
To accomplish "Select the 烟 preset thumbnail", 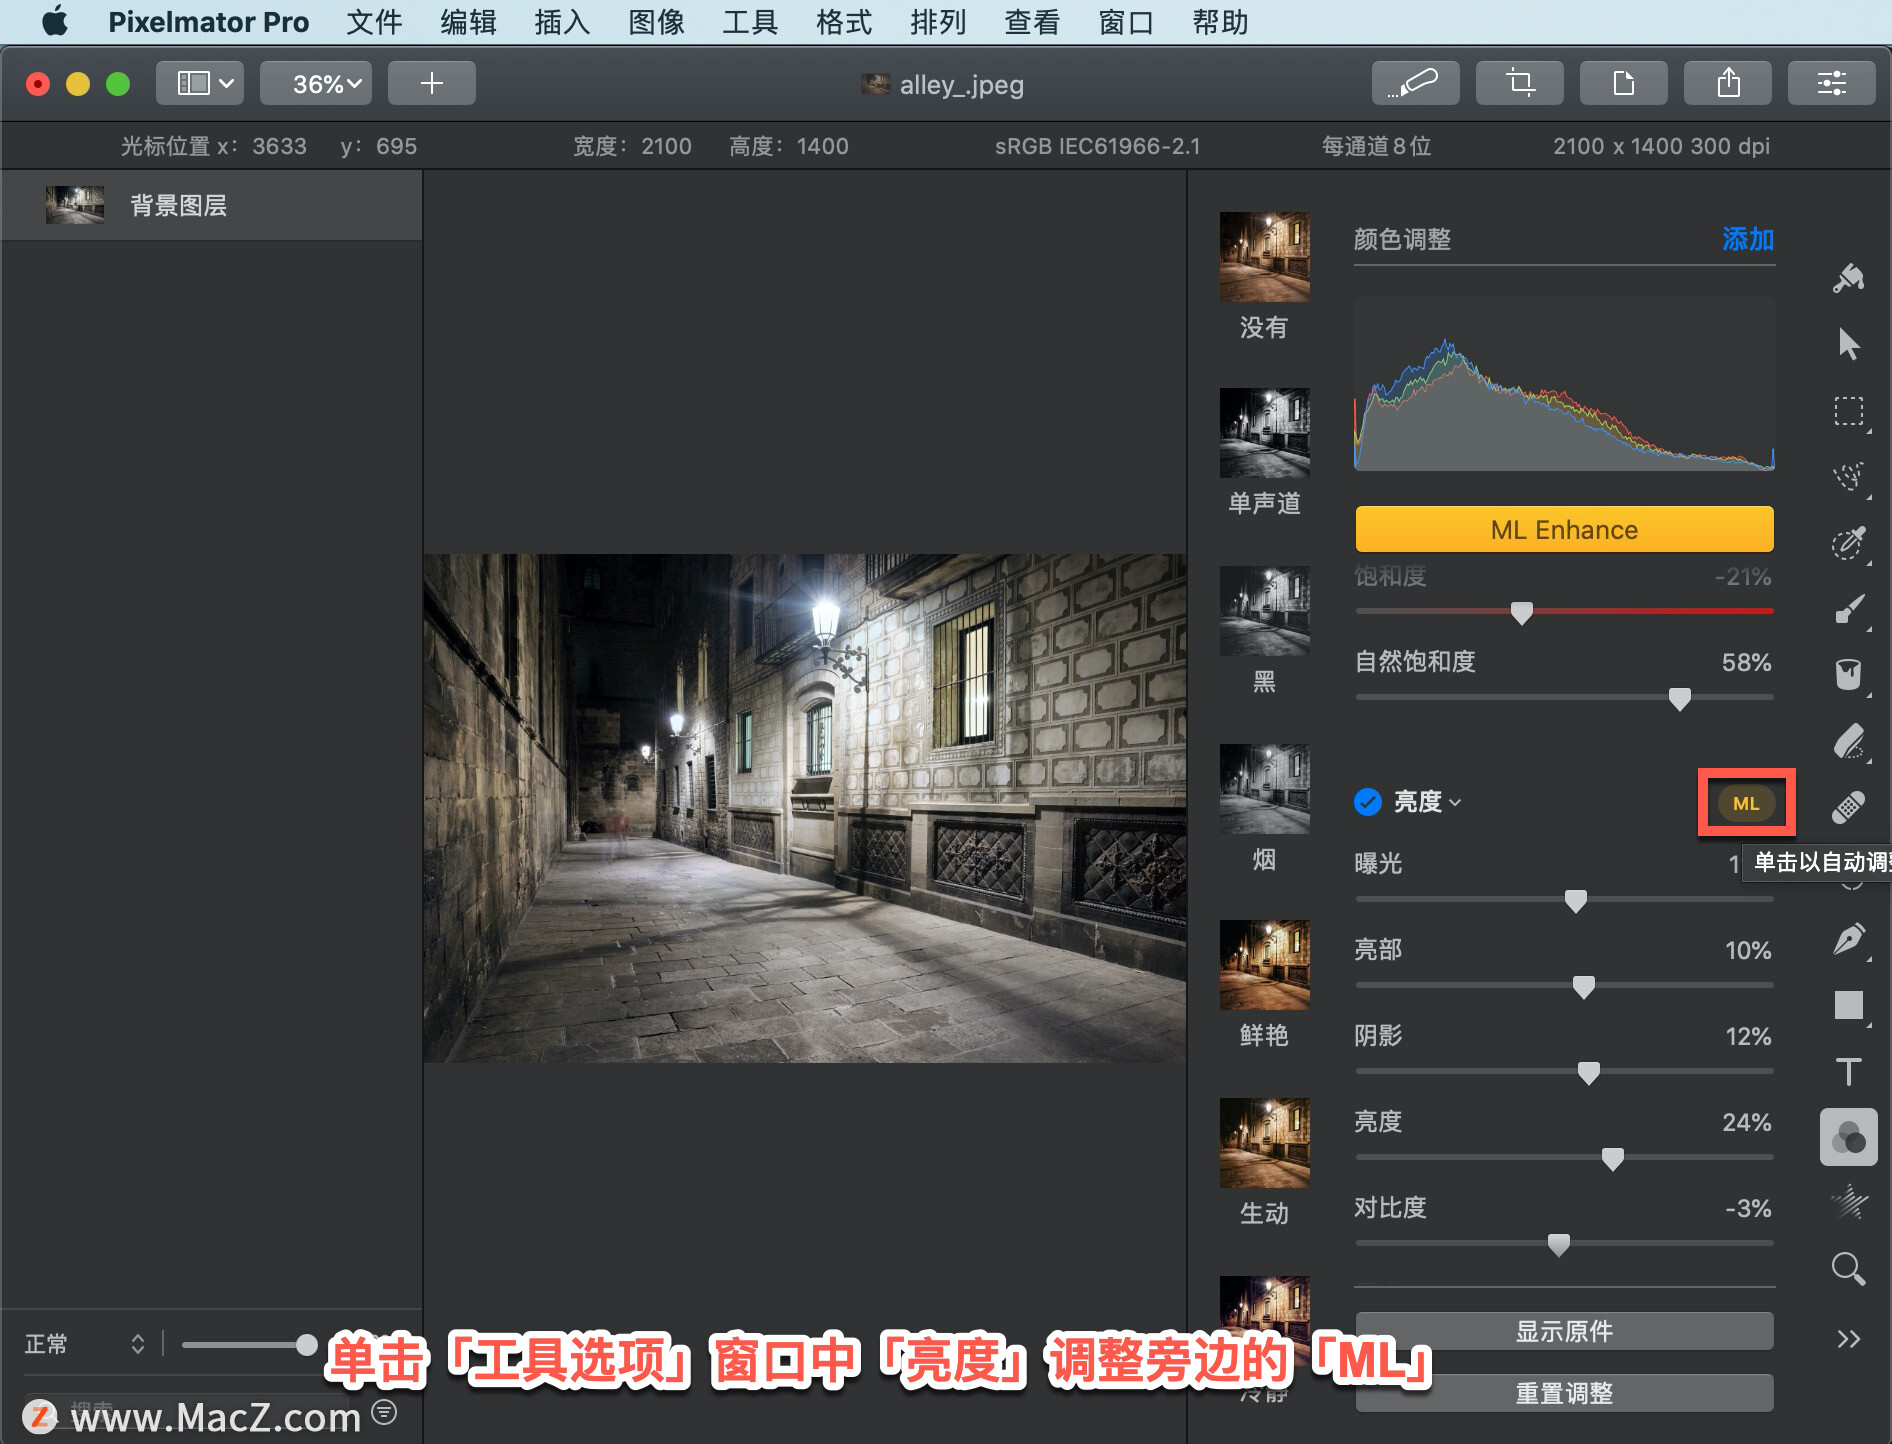I will (x=1264, y=789).
